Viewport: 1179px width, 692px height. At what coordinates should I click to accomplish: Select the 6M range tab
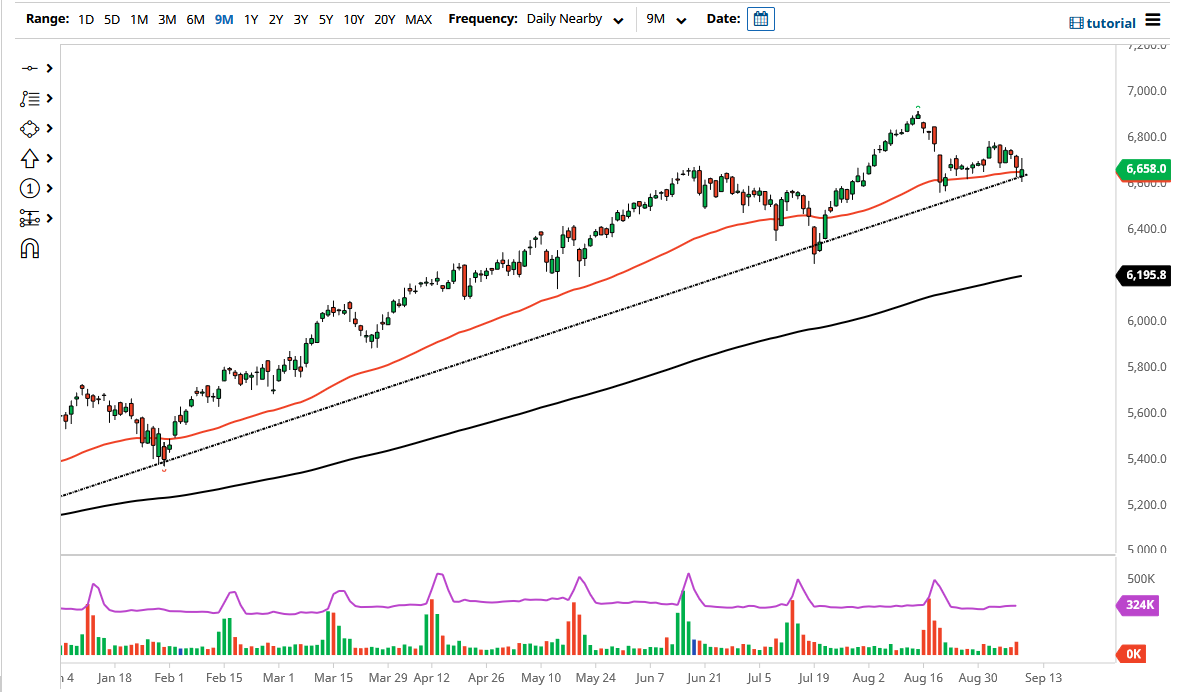(x=195, y=18)
